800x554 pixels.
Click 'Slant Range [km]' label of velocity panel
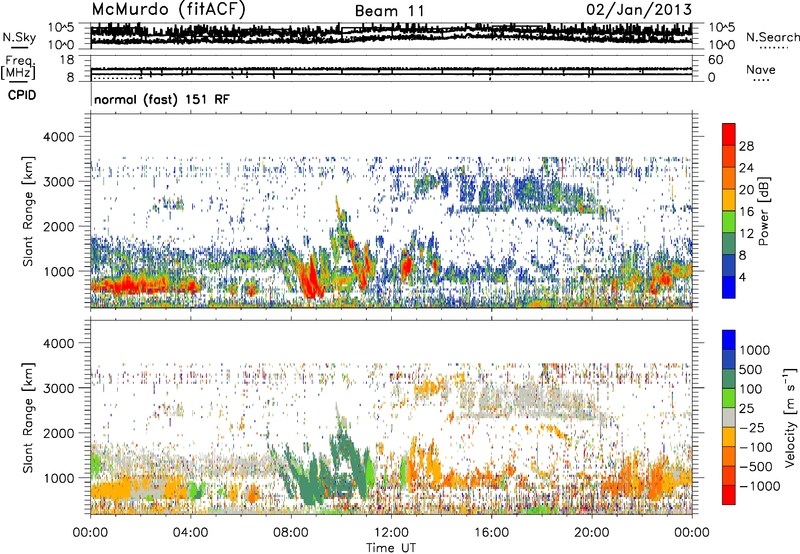pyautogui.click(x=28, y=417)
